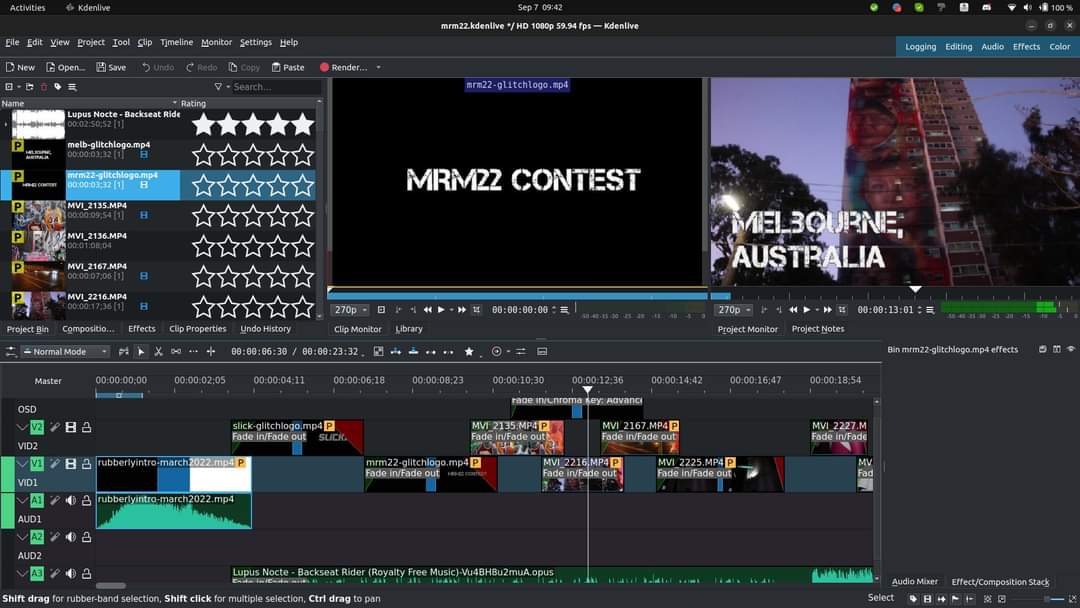Toggle the eye icon in the bin effects header
1080x608 pixels.
(x=1071, y=349)
